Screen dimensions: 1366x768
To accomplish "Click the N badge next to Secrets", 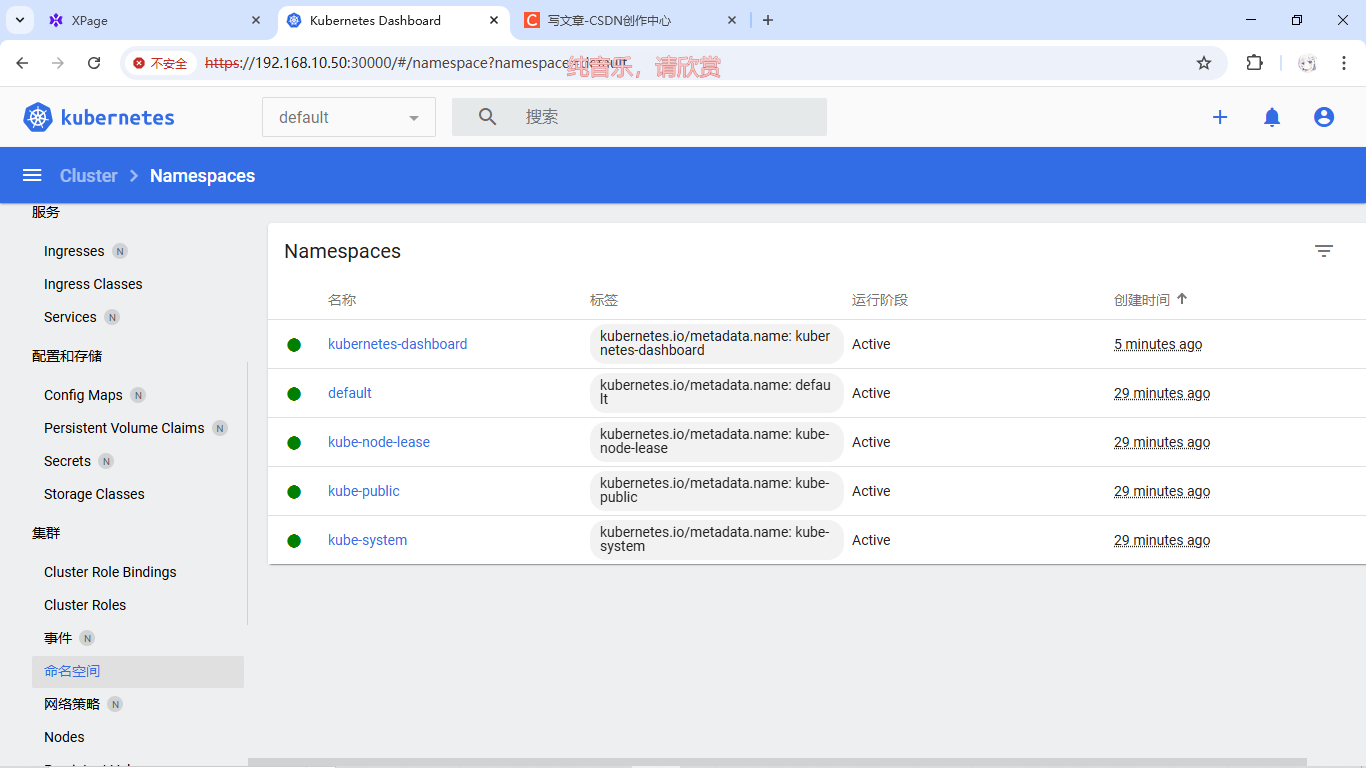I will (x=106, y=461).
